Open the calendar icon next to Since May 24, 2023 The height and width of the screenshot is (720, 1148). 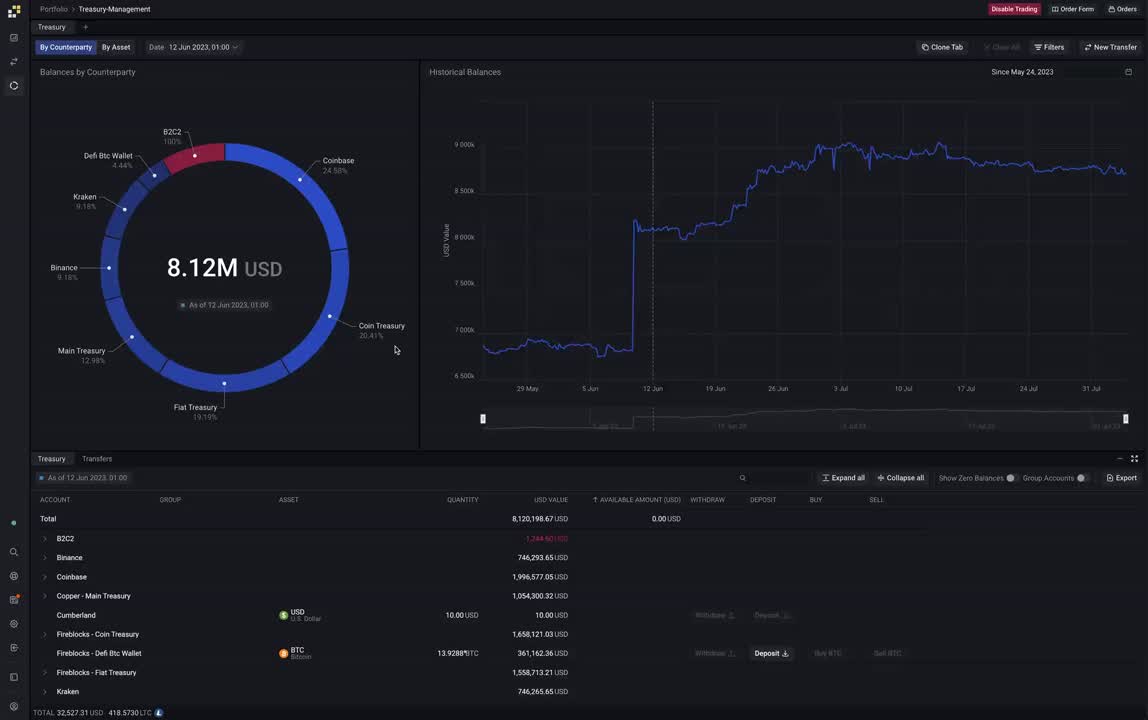coord(1128,71)
